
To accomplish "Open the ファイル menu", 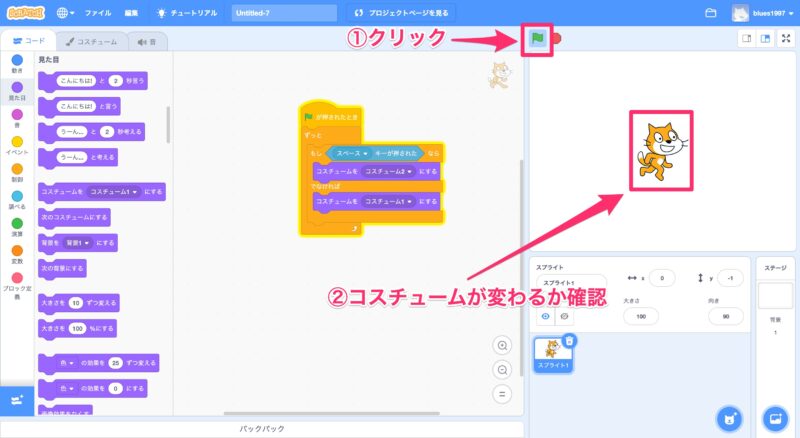I will tap(98, 13).
